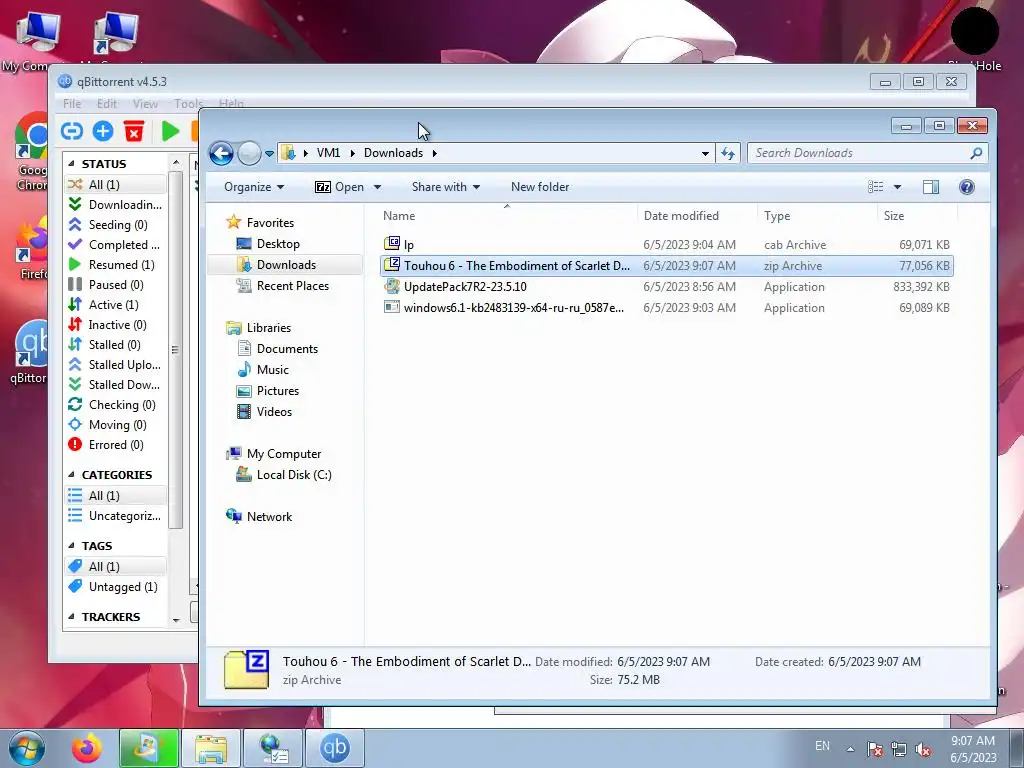Open qBittorrent File menu
The height and width of the screenshot is (768, 1024).
[x=72, y=103]
